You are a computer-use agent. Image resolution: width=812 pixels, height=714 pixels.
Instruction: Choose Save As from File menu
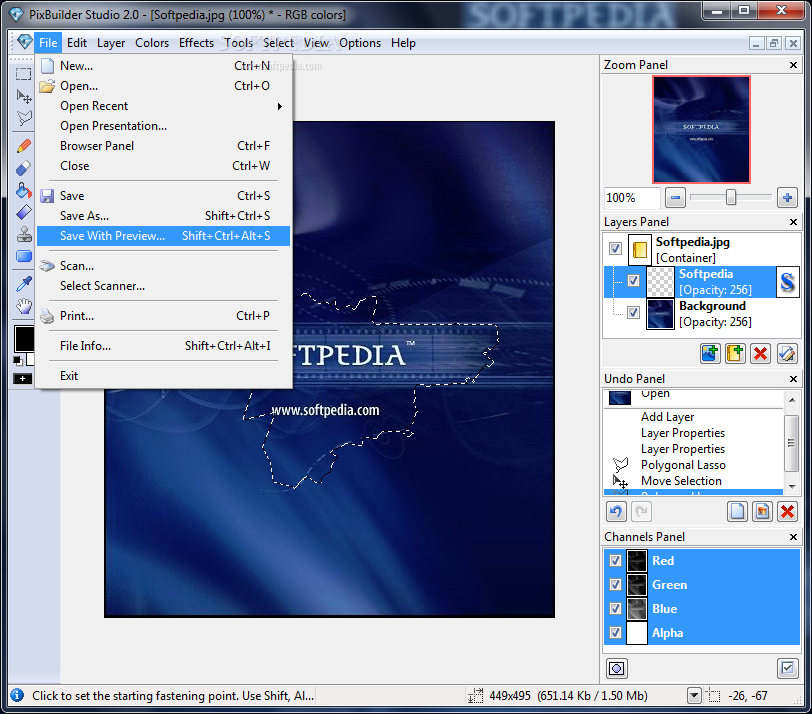[164, 216]
